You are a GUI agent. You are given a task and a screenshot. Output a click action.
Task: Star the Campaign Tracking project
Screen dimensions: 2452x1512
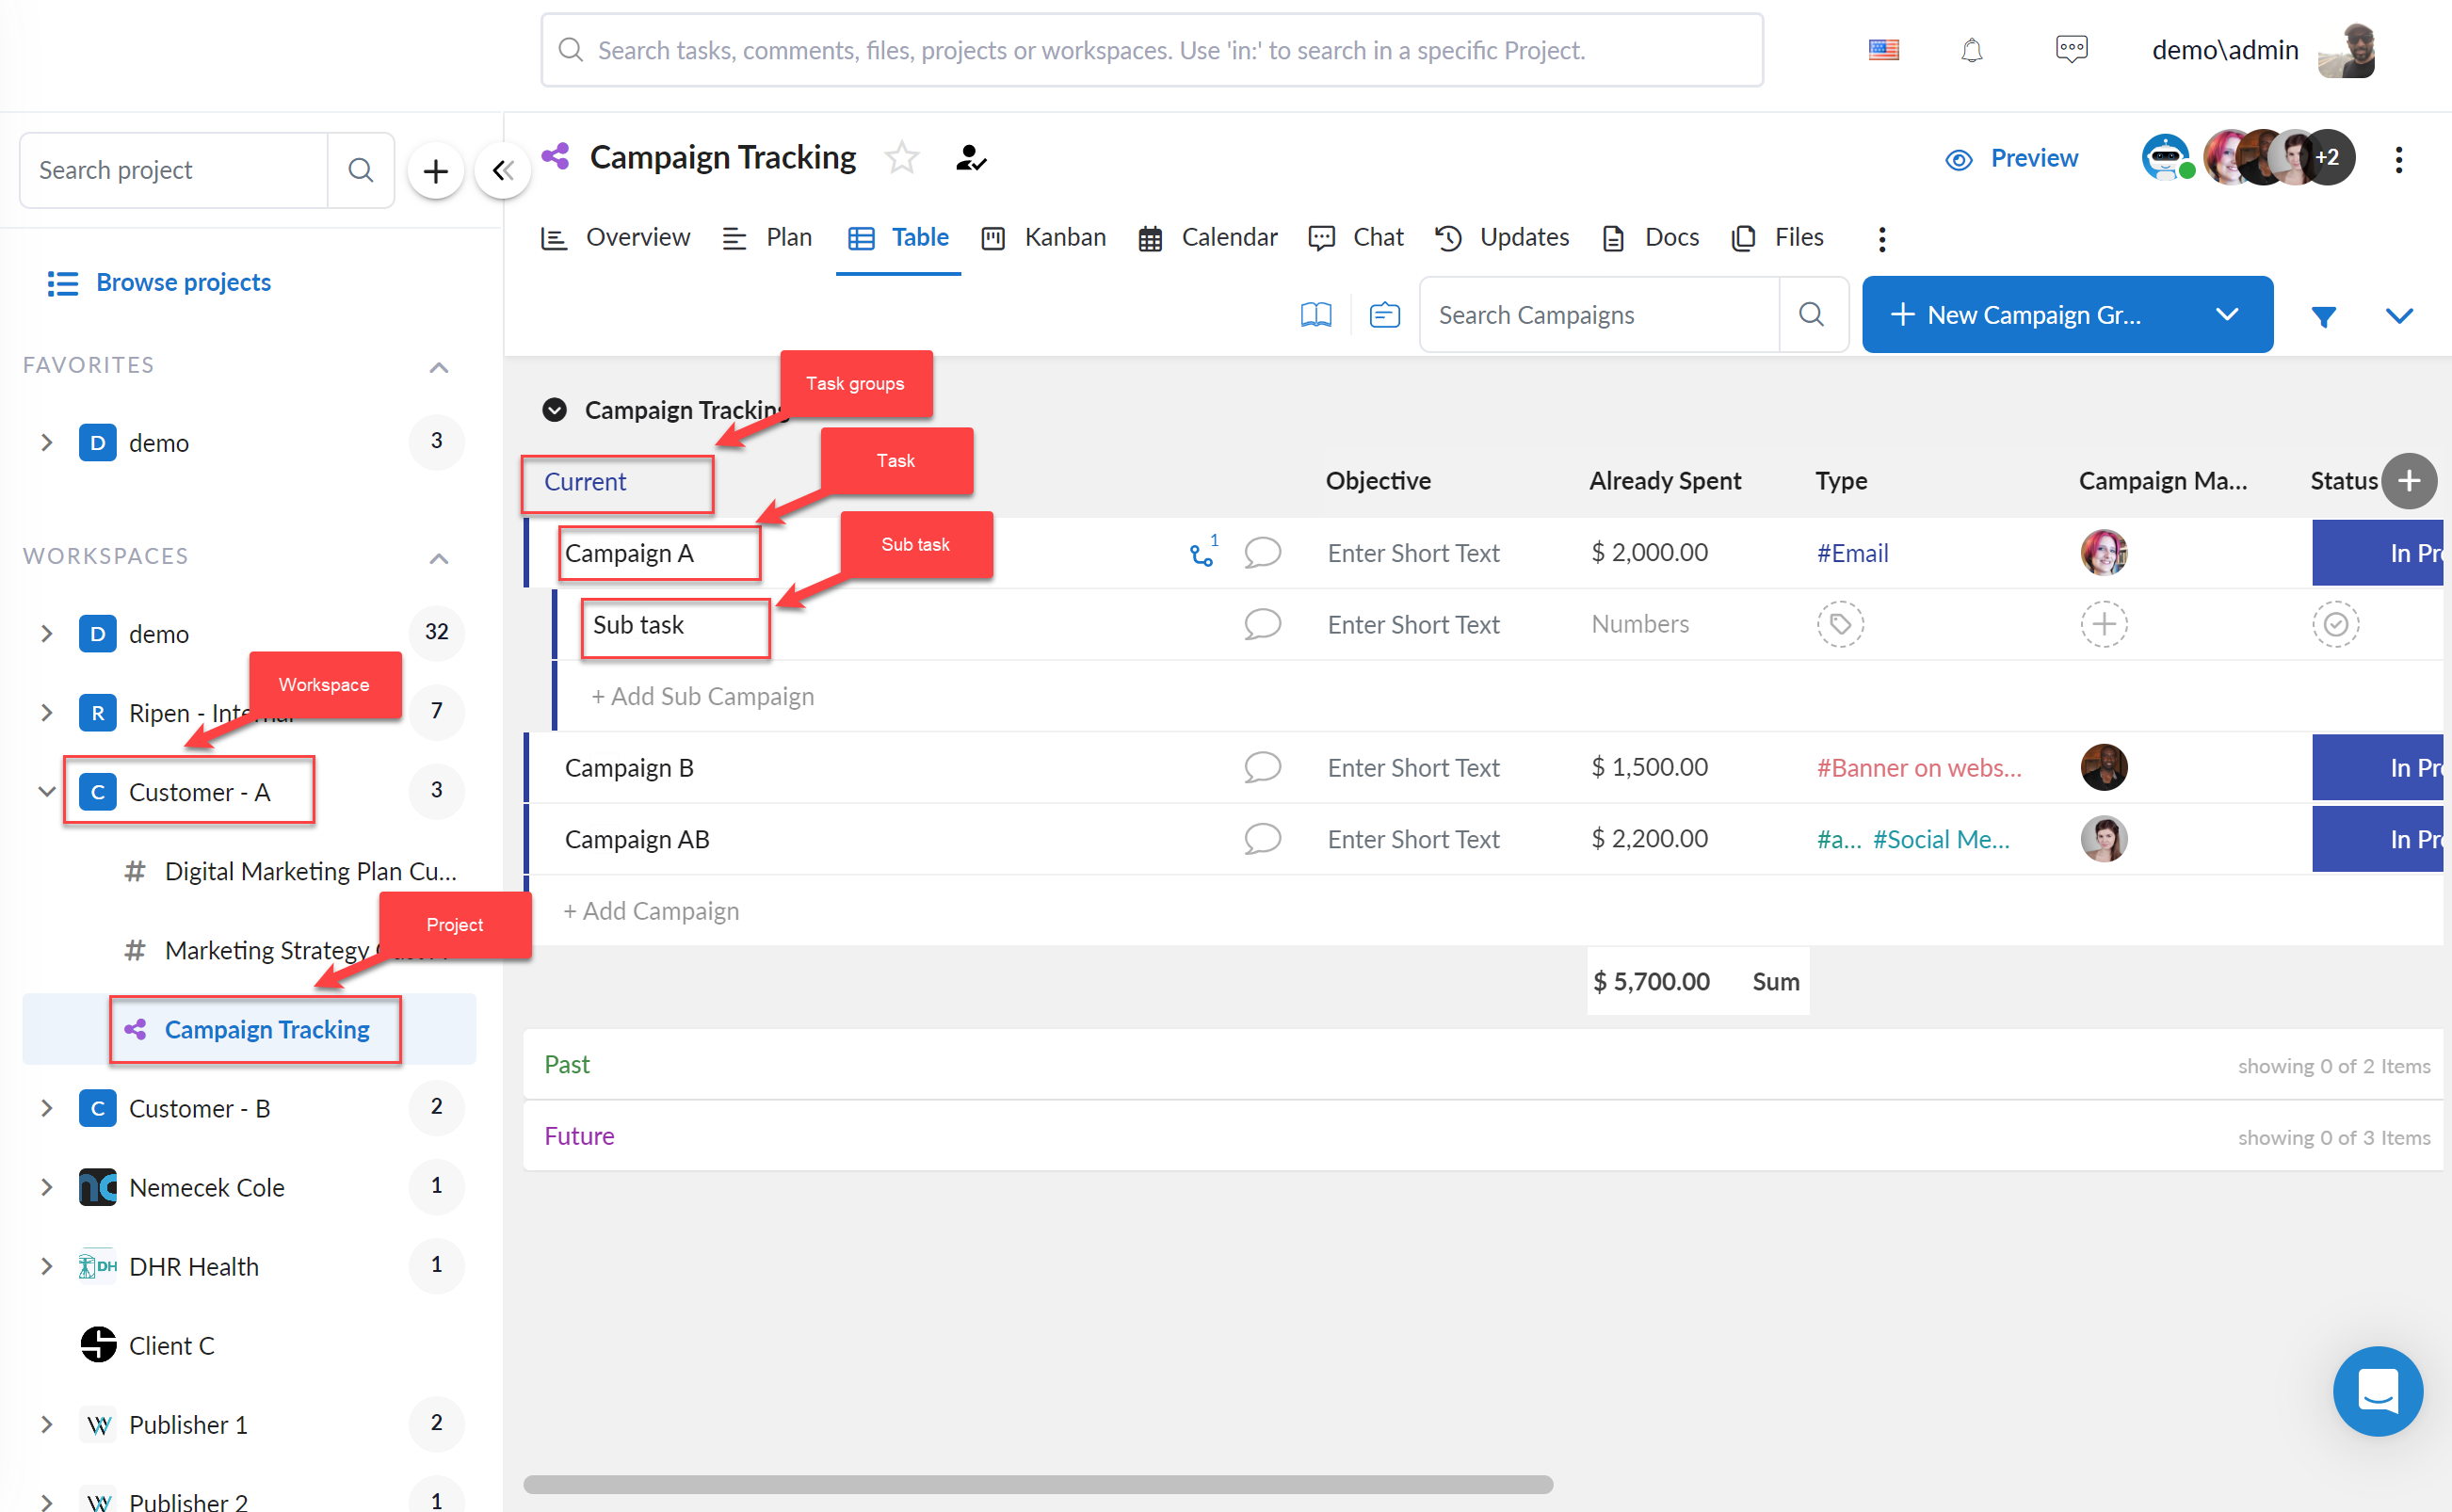pyautogui.click(x=902, y=158)
